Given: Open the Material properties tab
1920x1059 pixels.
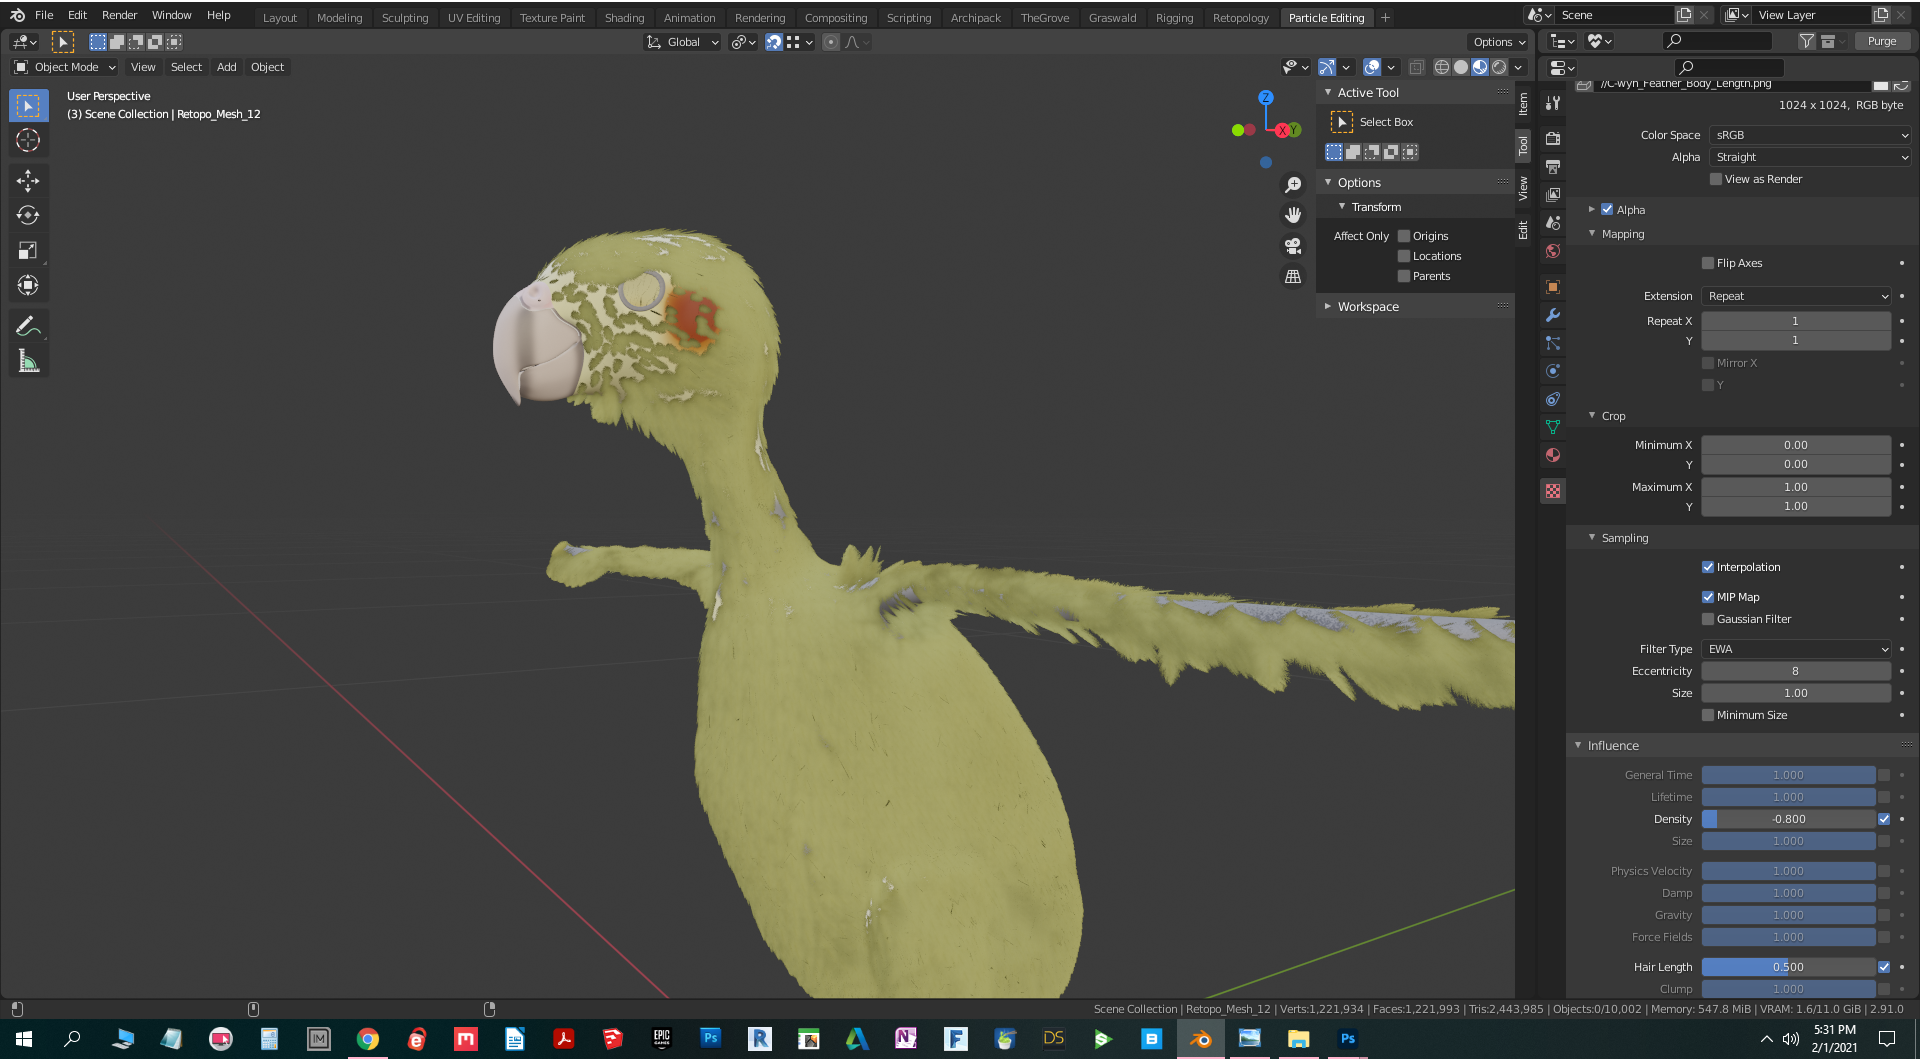Looking at the screenshot, I should pos(1552,455).
